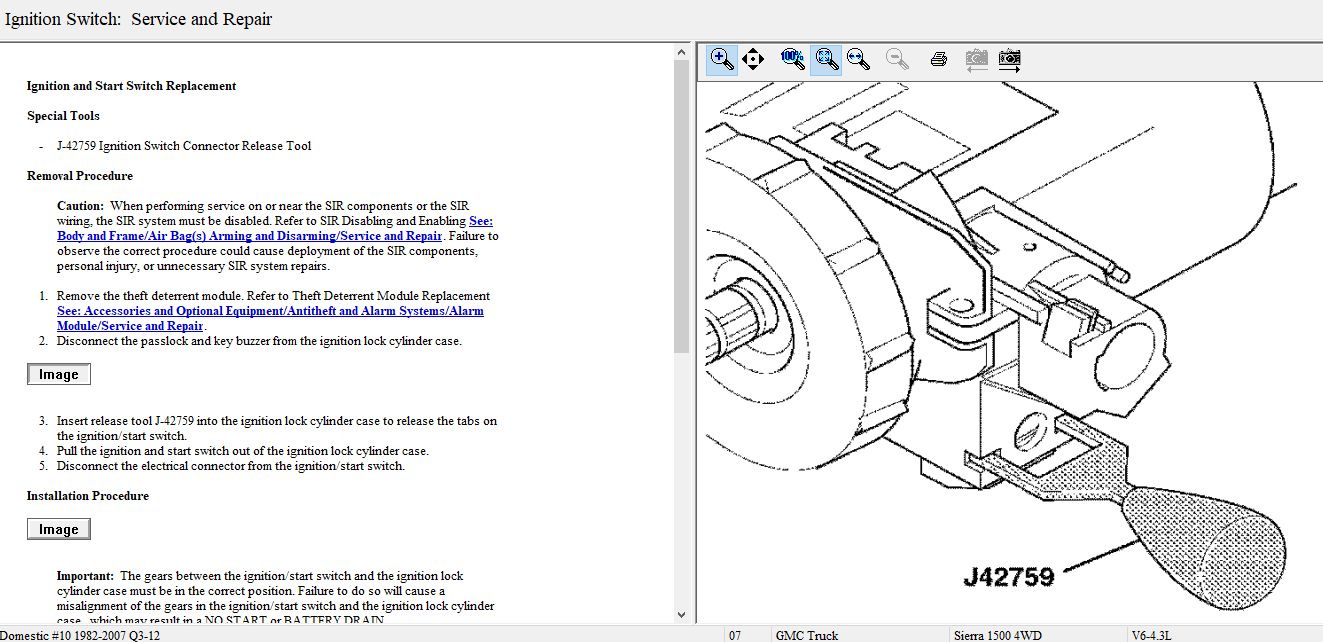Open the Installation Procedure Image button

(x=59, y=530)
